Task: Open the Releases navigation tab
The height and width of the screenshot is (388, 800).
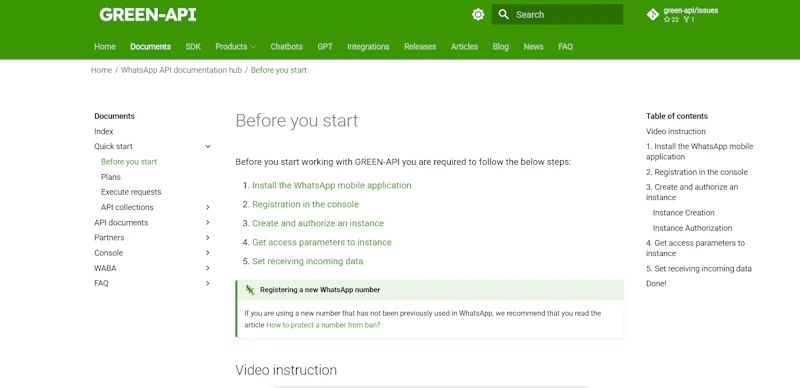Action: pos(420,46)
